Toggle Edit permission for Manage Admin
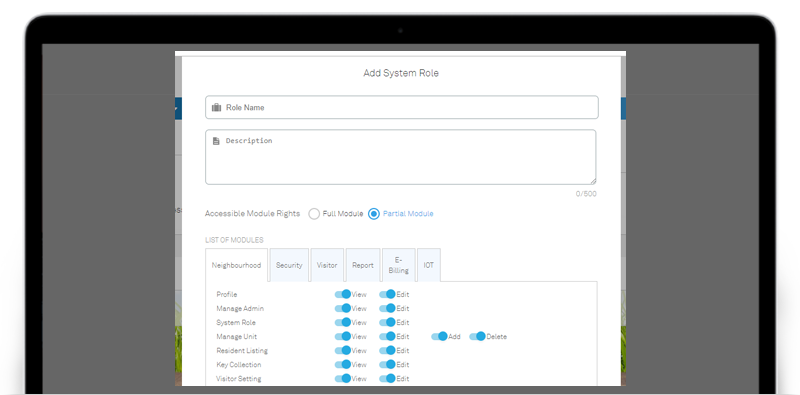800x395 pixels. (387, 308)
